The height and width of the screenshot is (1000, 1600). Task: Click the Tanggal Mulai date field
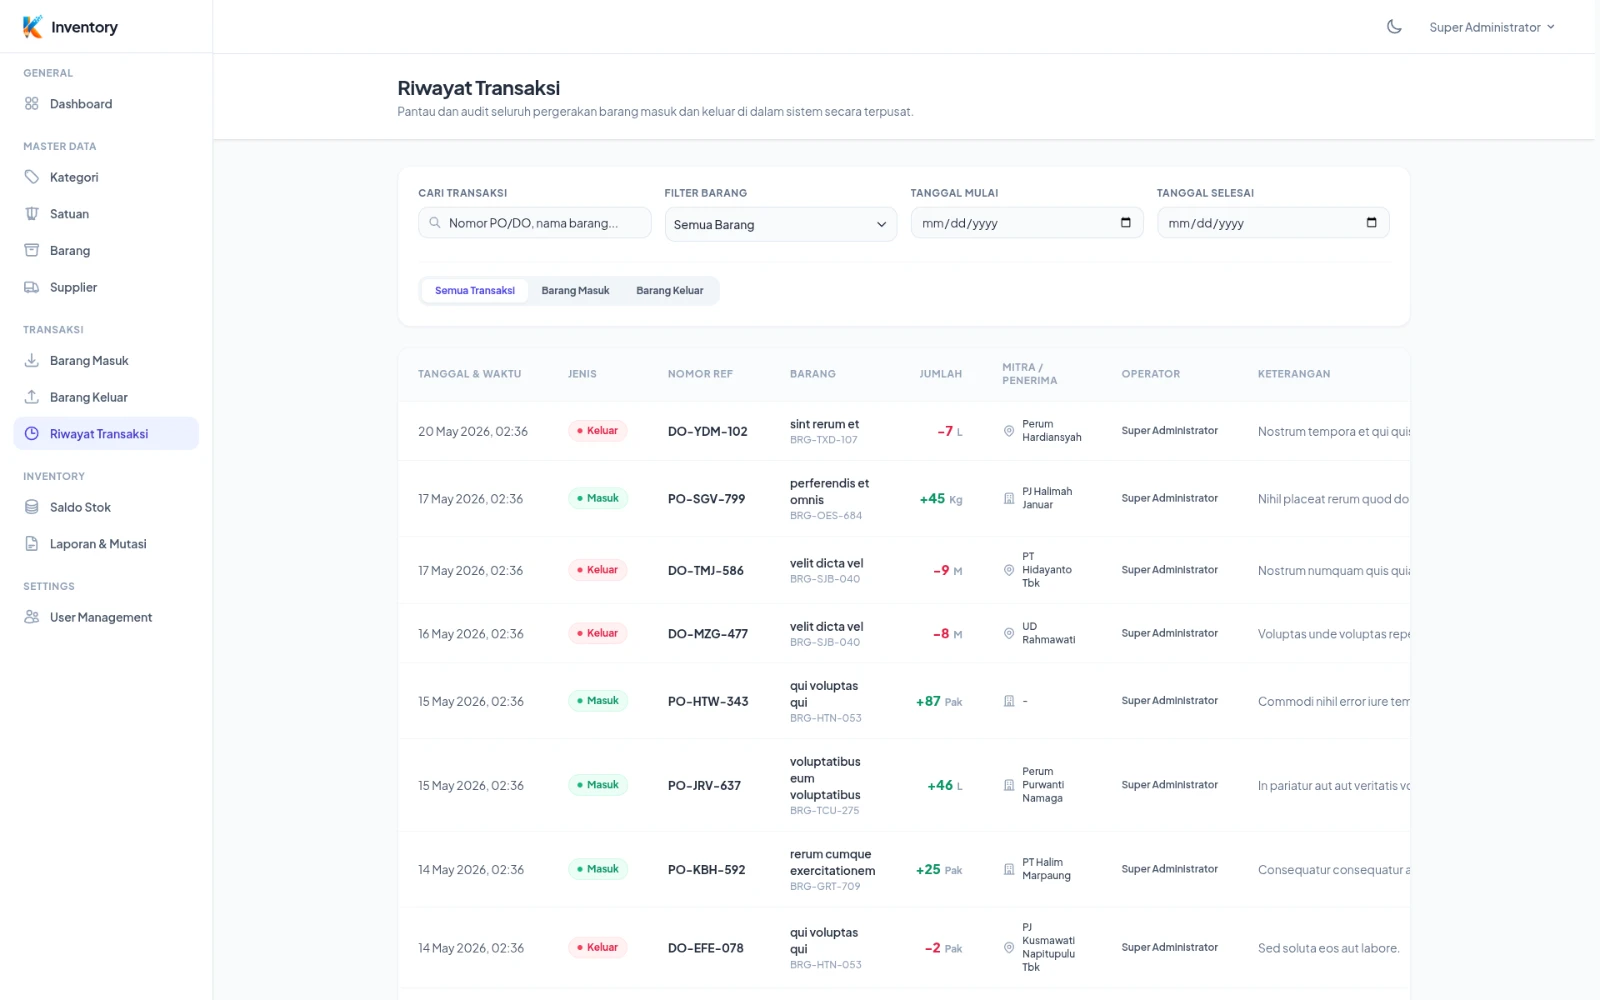coord(1027,223)
